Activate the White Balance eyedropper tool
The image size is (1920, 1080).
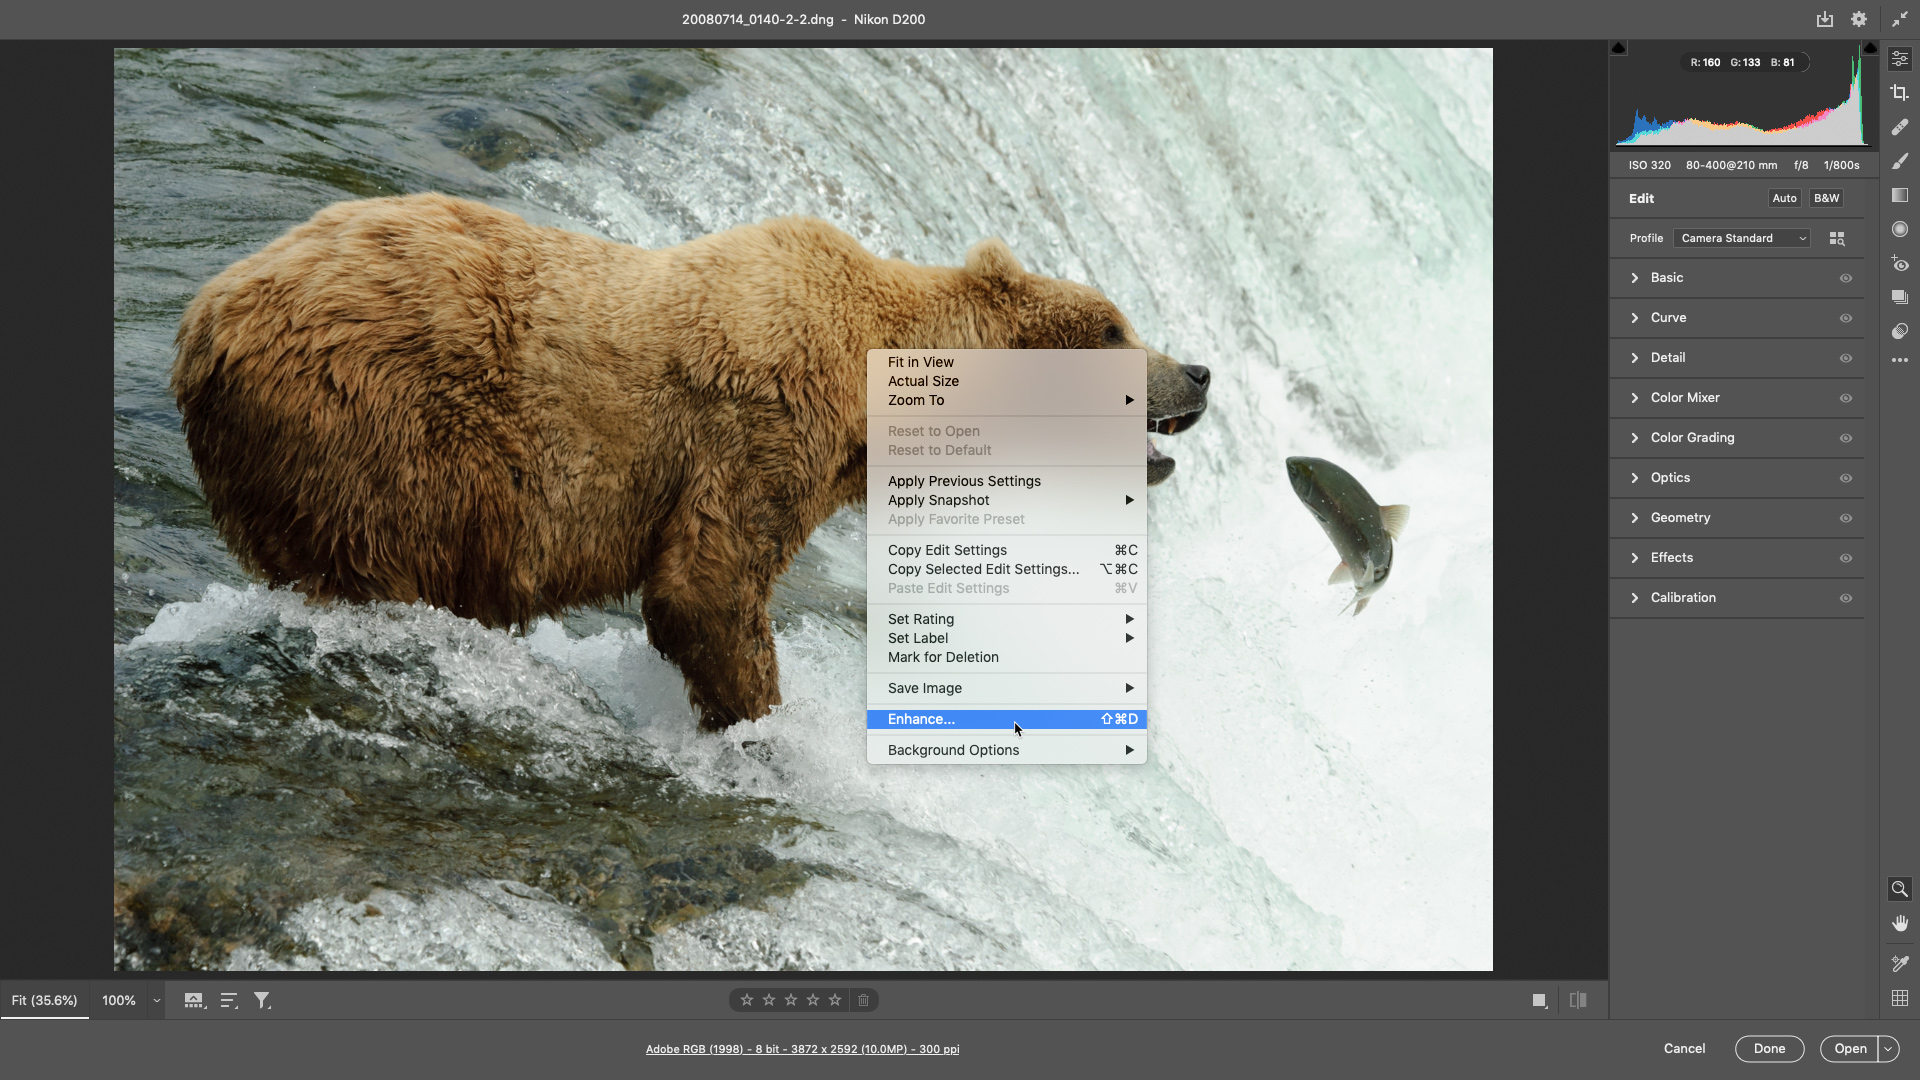[x=1899, y=964]
